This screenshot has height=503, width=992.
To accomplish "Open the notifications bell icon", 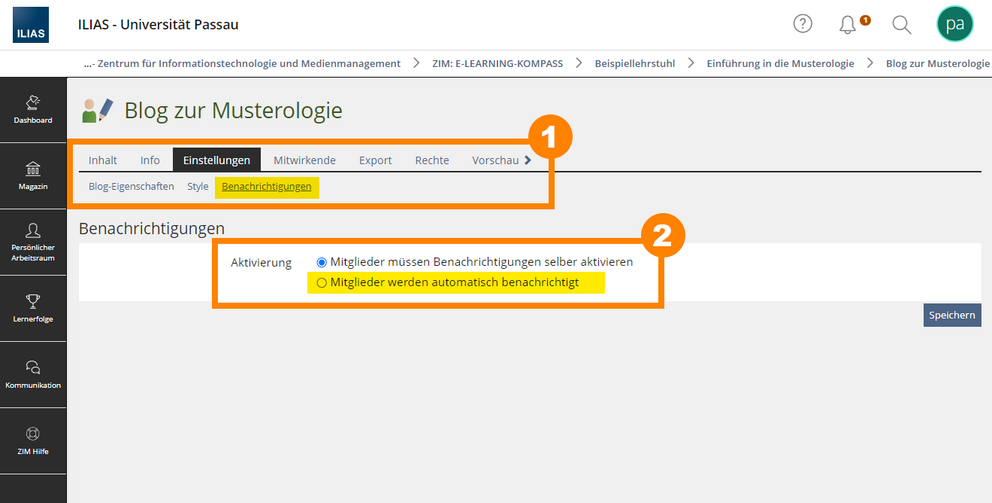I will (x=847, y=25).
